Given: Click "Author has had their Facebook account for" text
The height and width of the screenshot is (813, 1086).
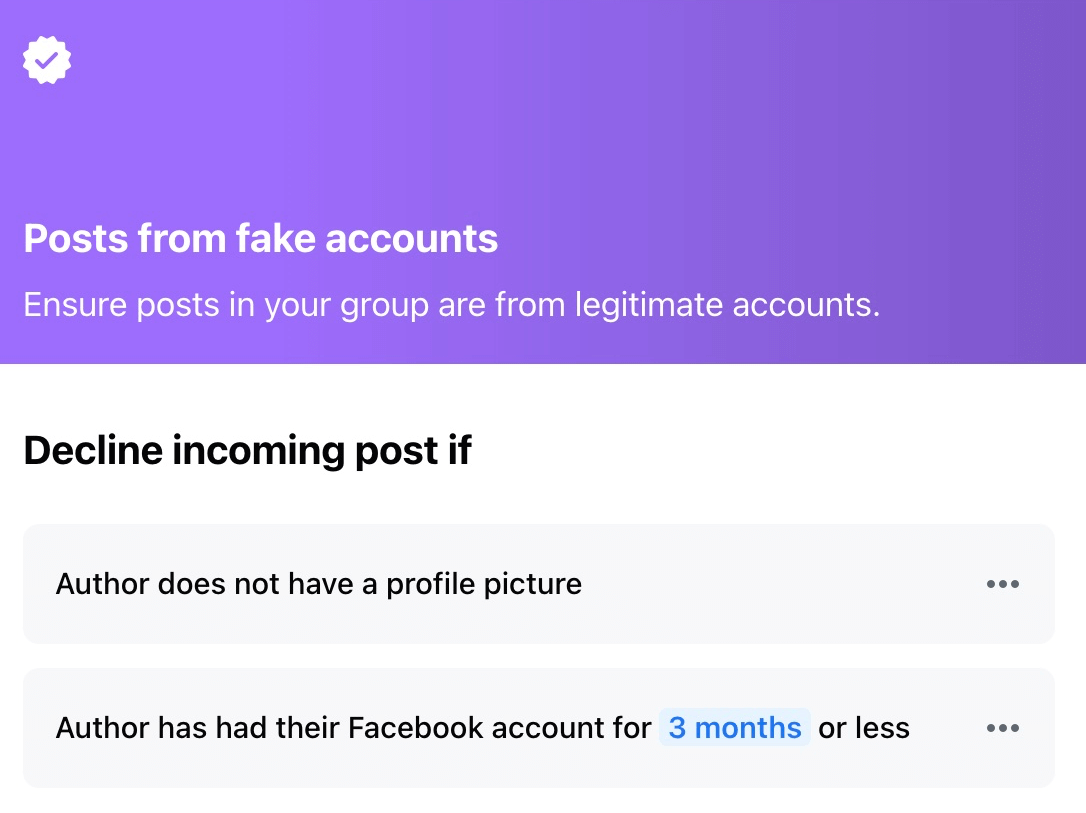Looking at the screenshot, I should [353, 728].
